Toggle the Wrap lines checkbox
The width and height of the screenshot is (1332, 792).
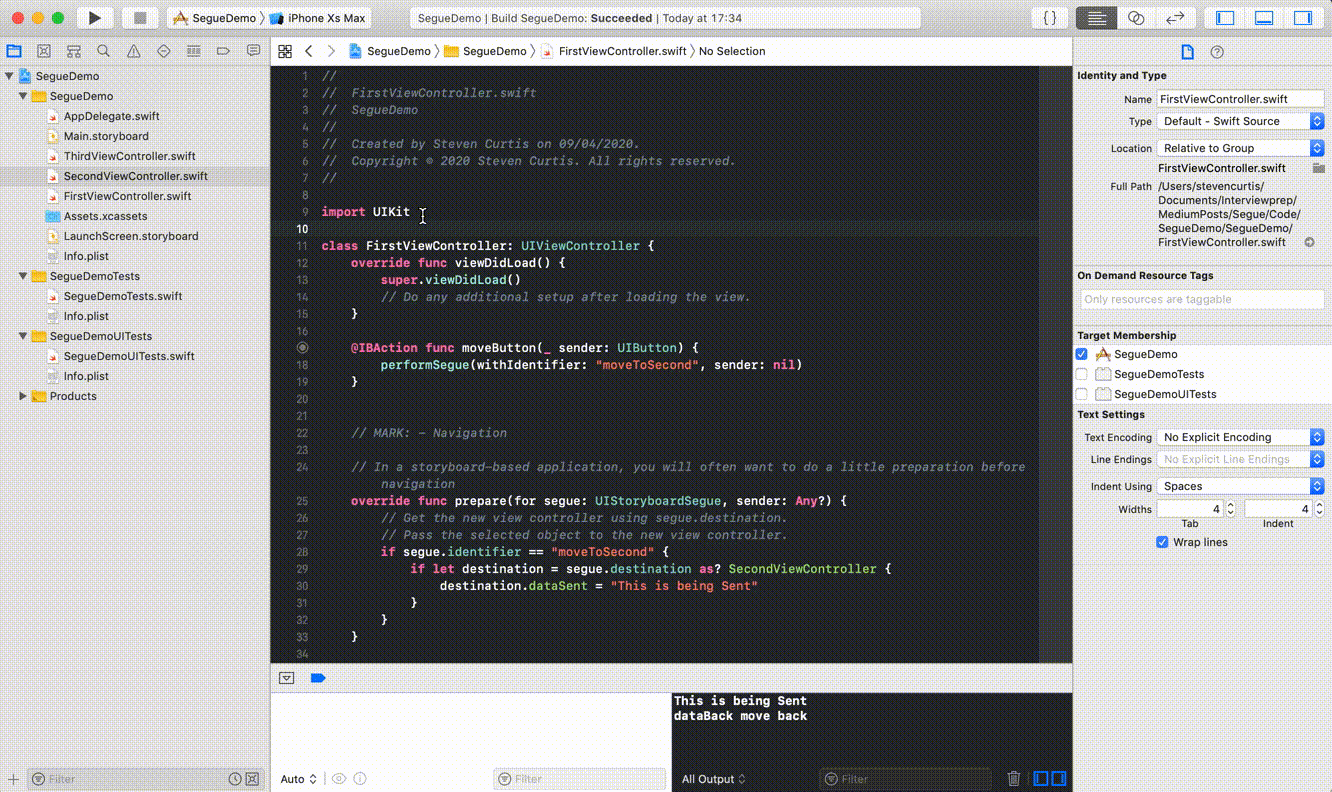tap(1162, 542)
